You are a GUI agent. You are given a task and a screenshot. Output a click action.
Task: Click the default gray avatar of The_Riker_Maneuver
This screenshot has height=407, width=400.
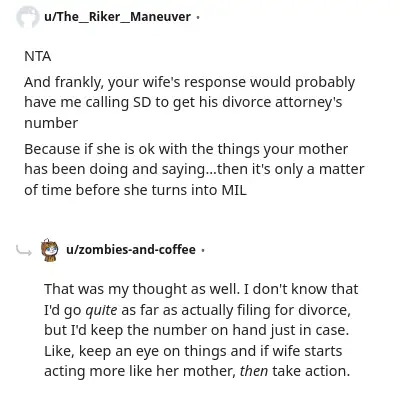pyautogui.click(x=27, y=17)
